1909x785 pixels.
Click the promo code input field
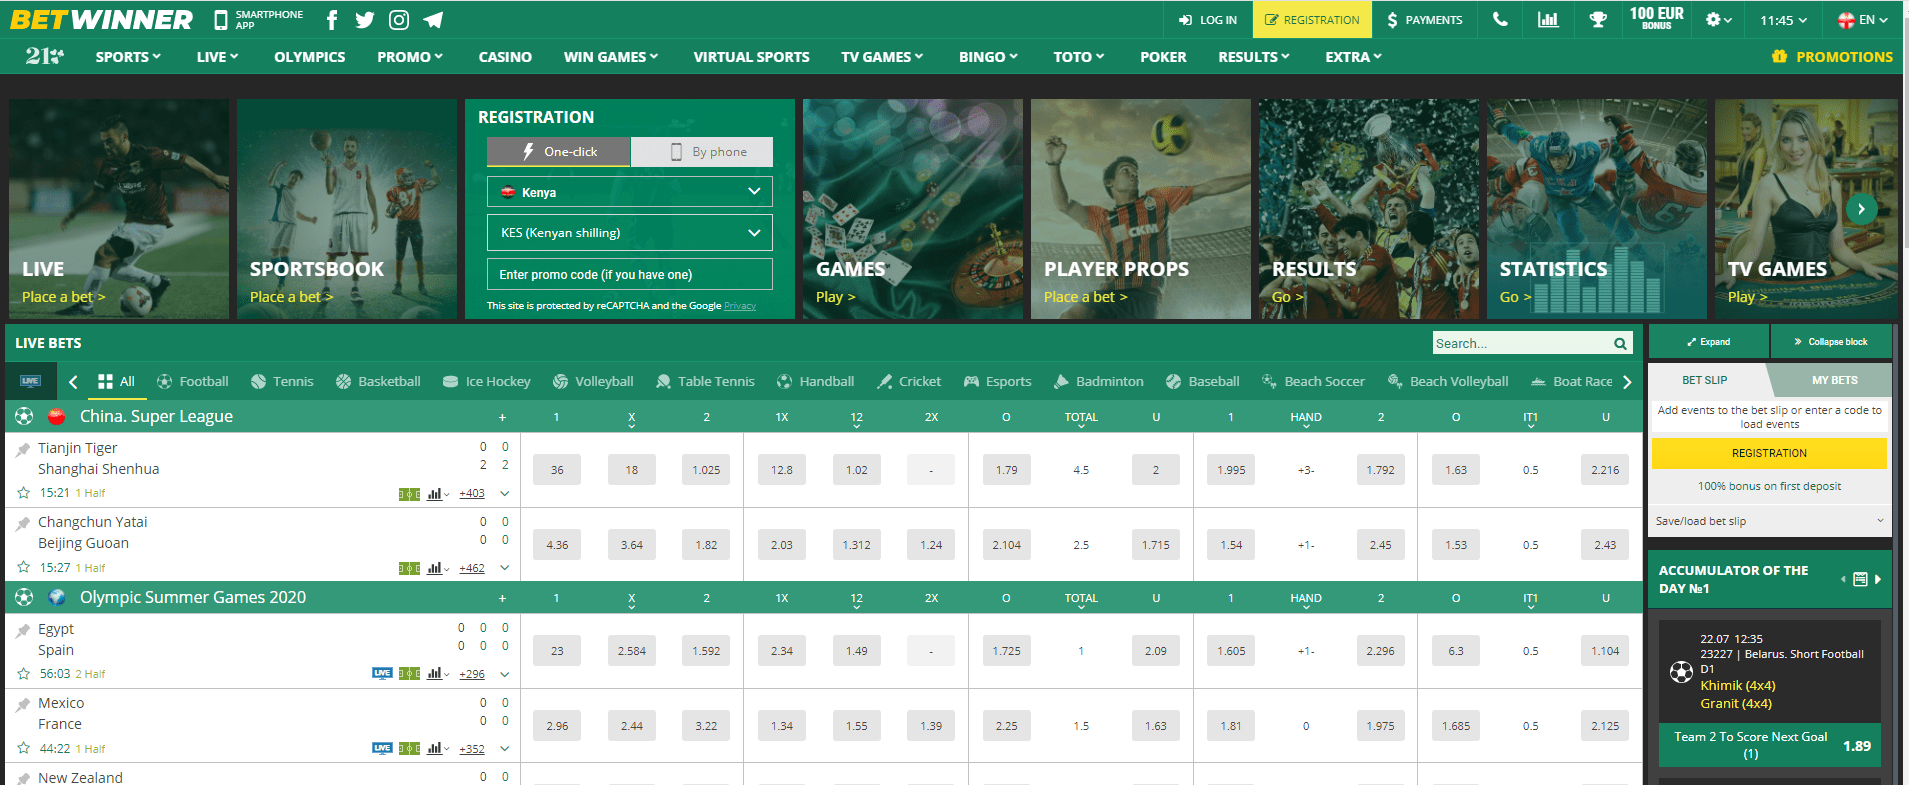click(x=630, y=274)
